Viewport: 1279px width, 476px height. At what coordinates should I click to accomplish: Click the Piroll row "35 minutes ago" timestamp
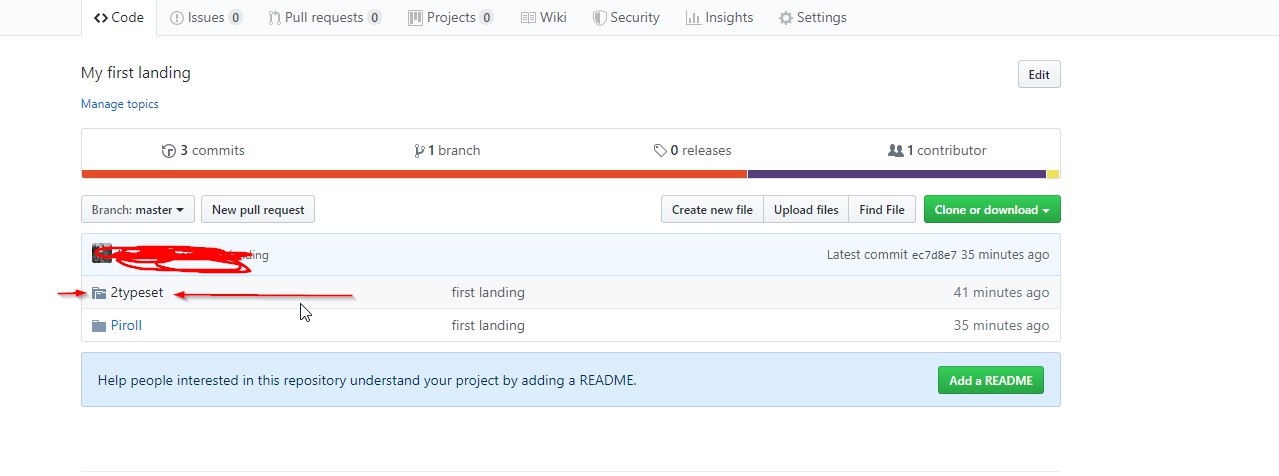(1001, 326)
